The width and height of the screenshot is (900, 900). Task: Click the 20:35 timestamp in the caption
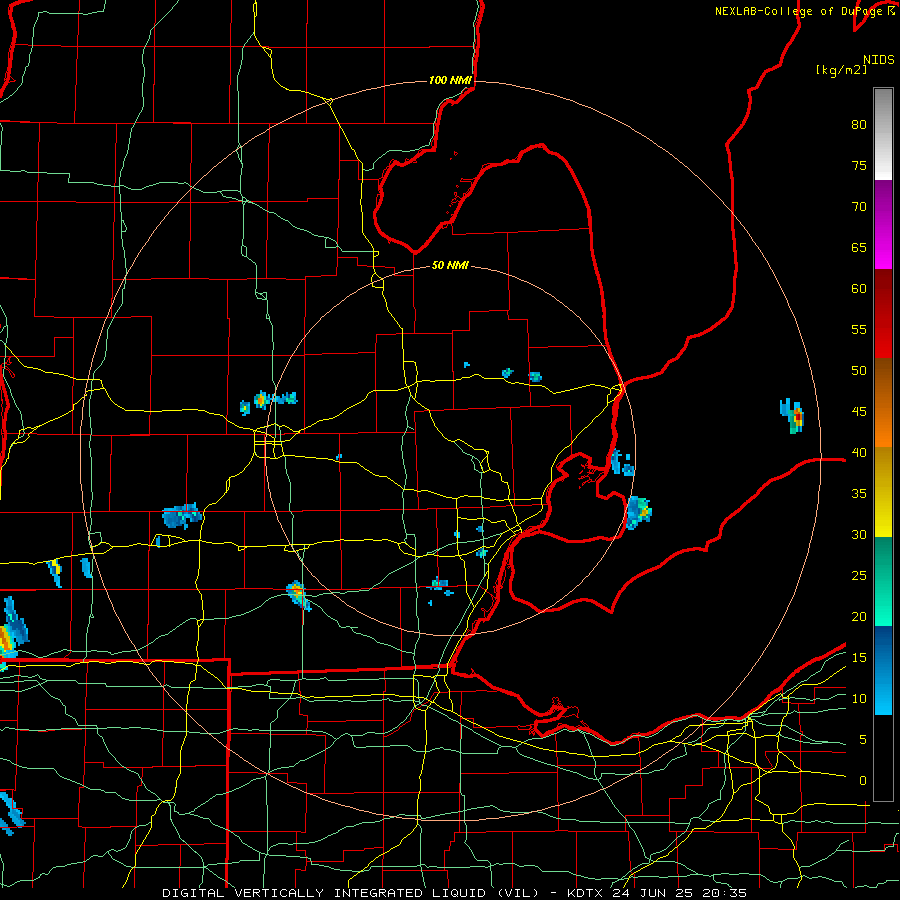click(x=724, y=893)
